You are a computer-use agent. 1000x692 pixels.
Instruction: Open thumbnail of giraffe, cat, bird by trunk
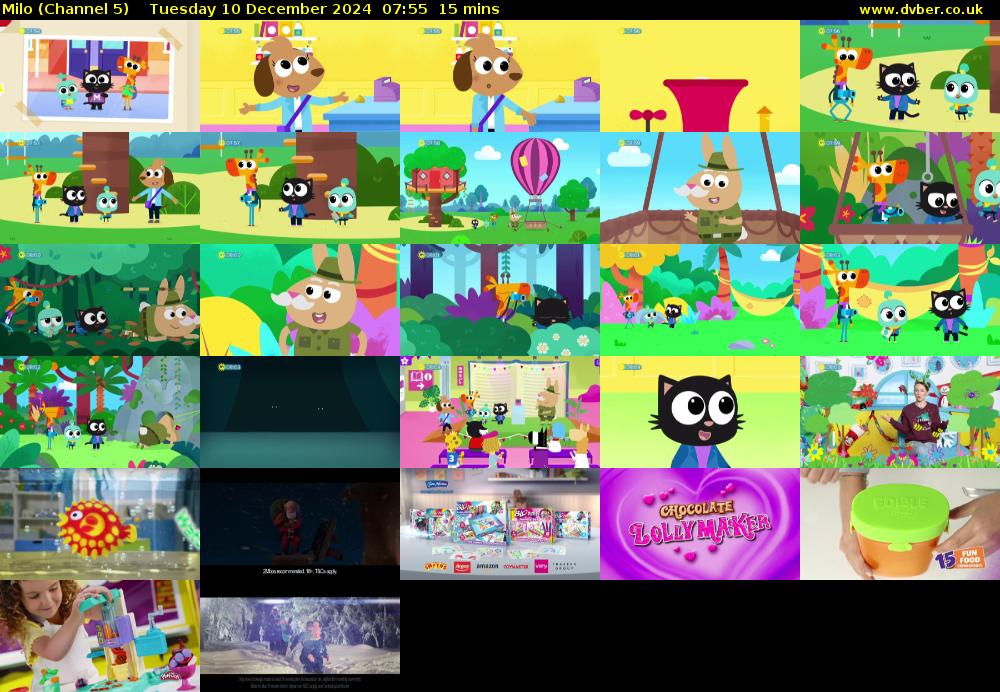[300, 188]
